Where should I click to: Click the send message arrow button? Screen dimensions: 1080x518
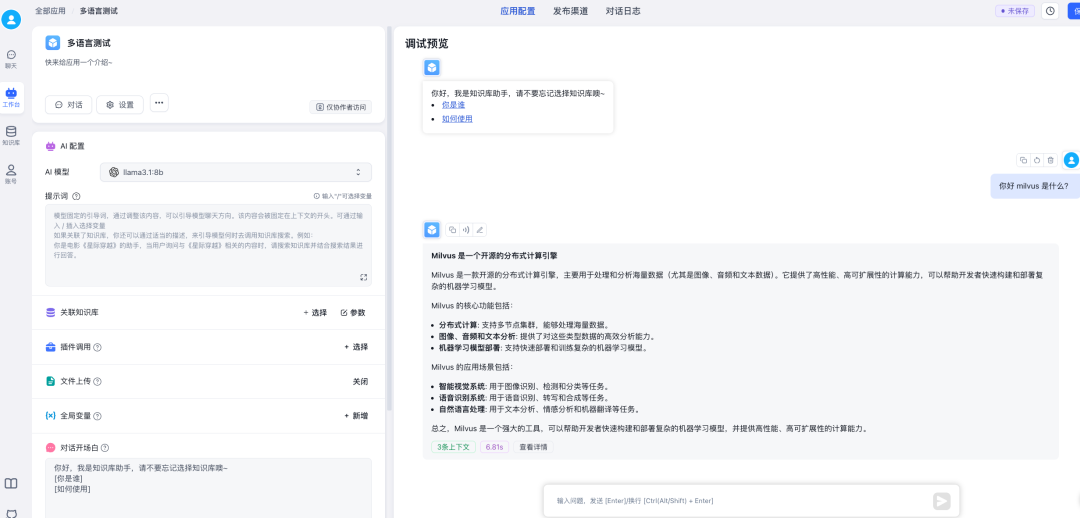(x=940, y=501)
